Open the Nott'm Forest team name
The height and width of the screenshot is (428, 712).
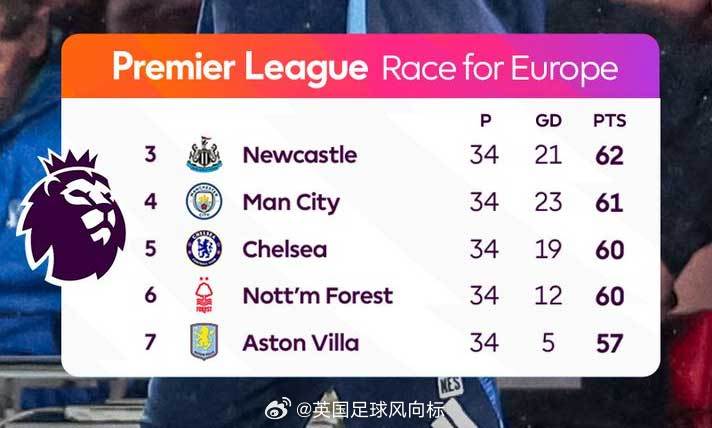coord(318,296)
